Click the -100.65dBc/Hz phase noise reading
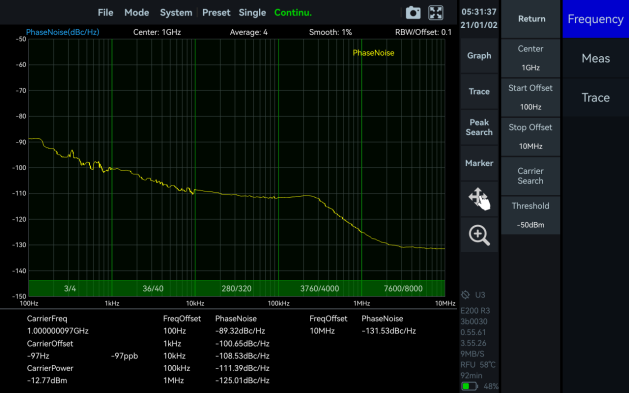Image resolution: width=629 pixels, height=393 pixels. pyautogui.click(x=242, y=344)
